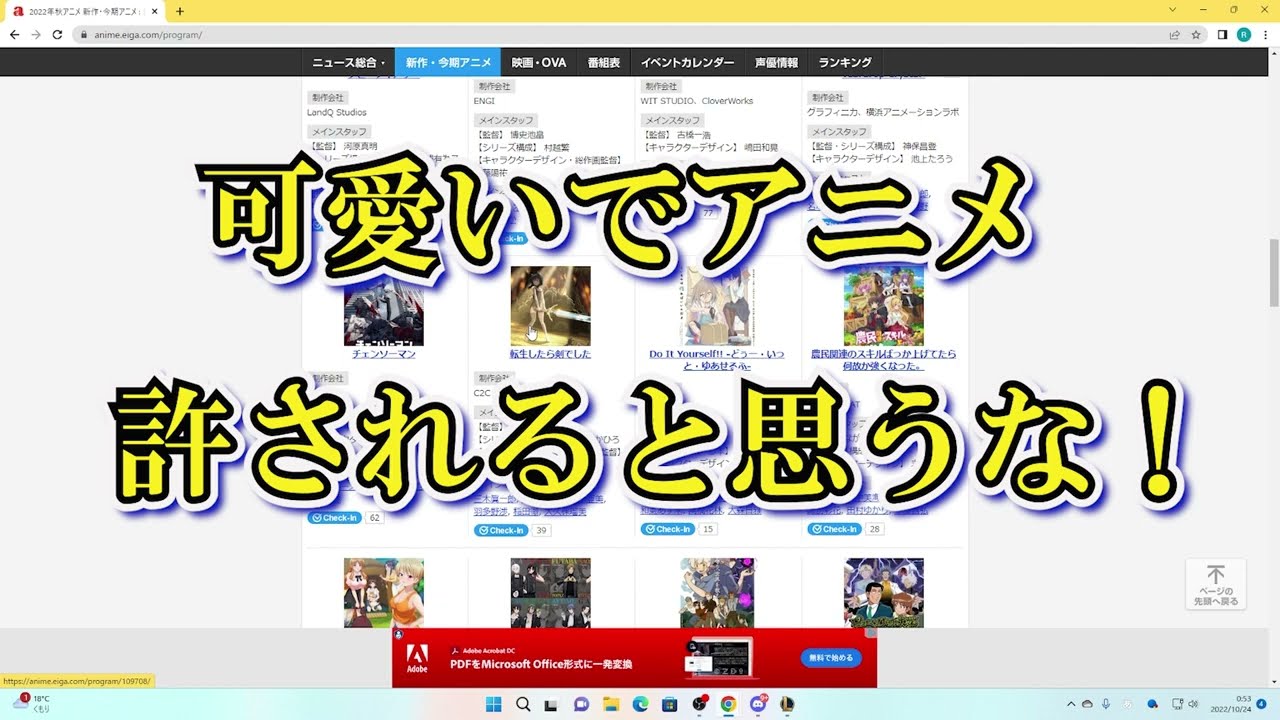Launch File Explorer from the taskbar
Viewport: 1280px width, 720px height.
[611, 704]
